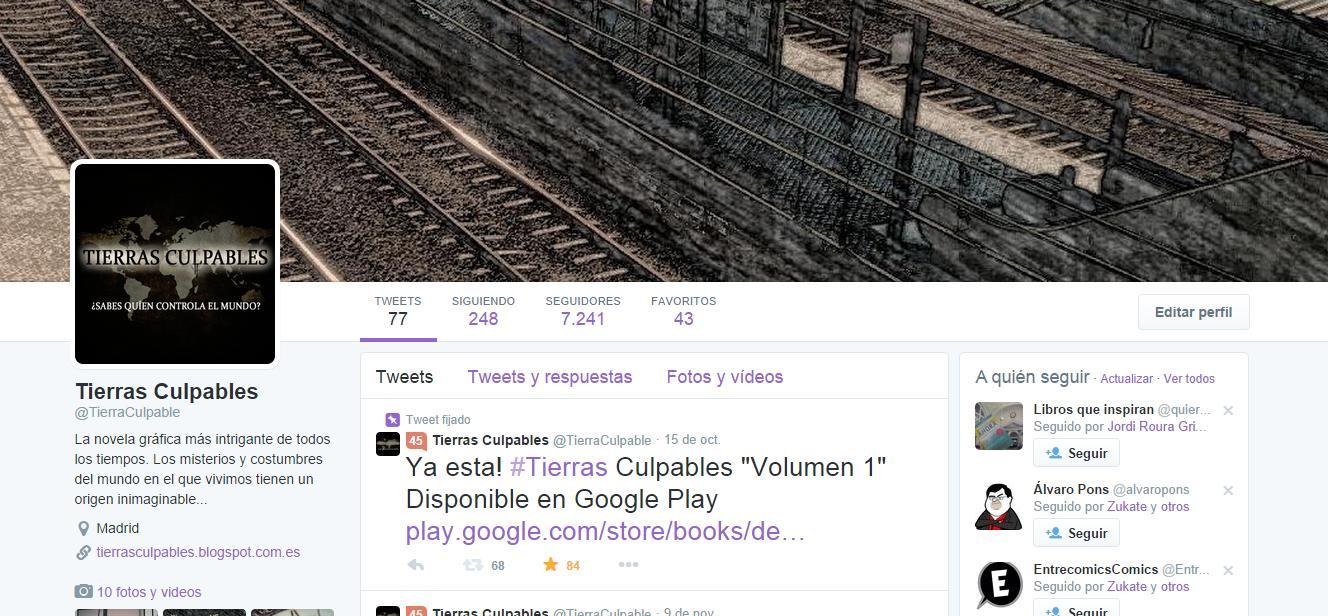
Task: Open the 10 fotos y videos link
Action: [x=149, y=592]
